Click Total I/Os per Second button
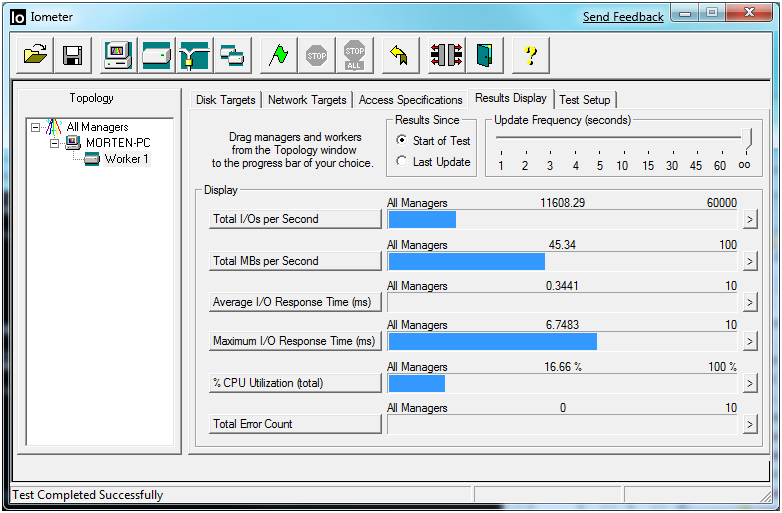The image size is (782, 513). coord(295,219)
